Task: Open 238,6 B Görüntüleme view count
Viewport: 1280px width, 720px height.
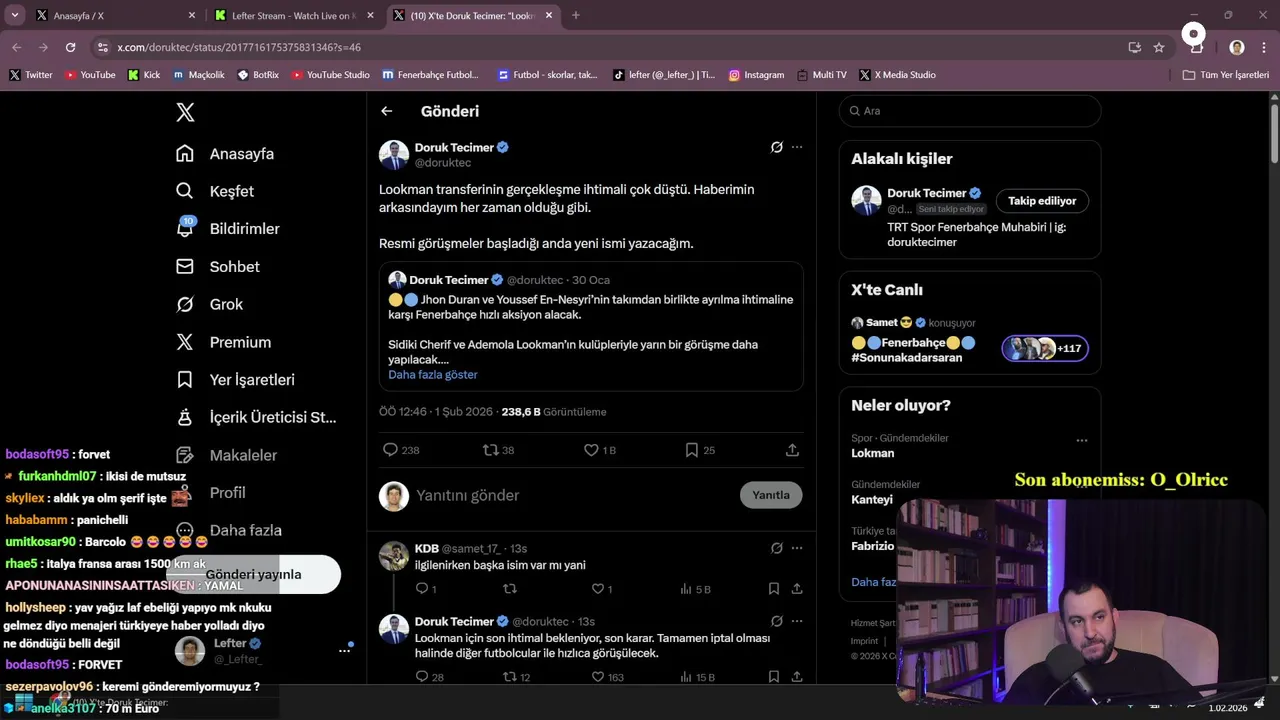Action: point(554,412)
